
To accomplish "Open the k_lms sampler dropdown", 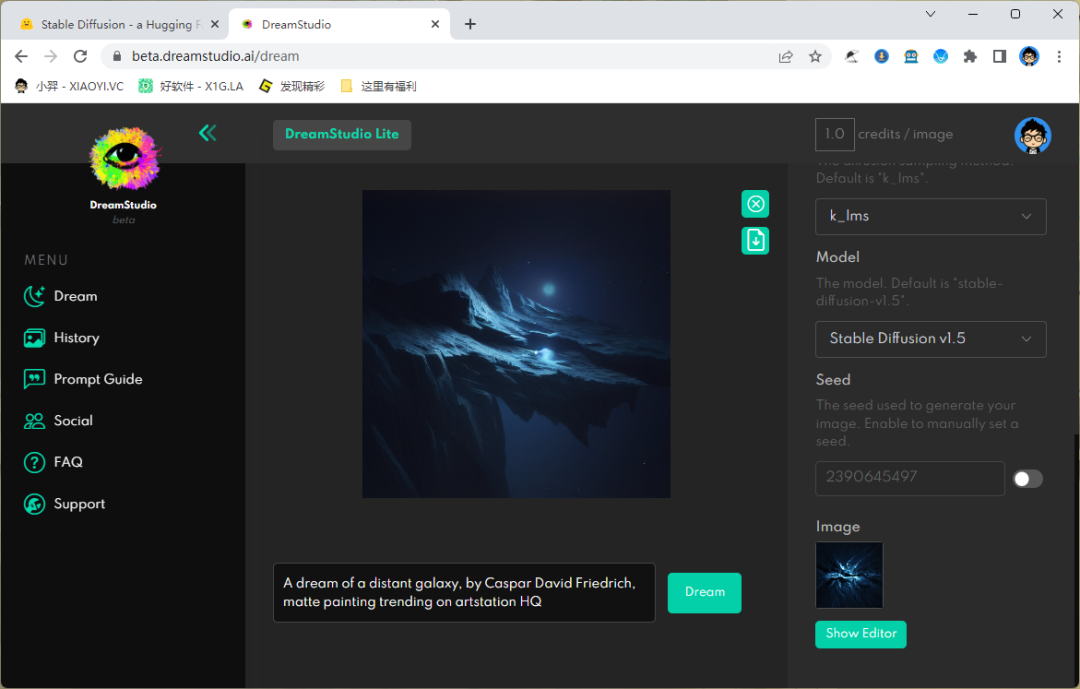I will pos(931,216).
